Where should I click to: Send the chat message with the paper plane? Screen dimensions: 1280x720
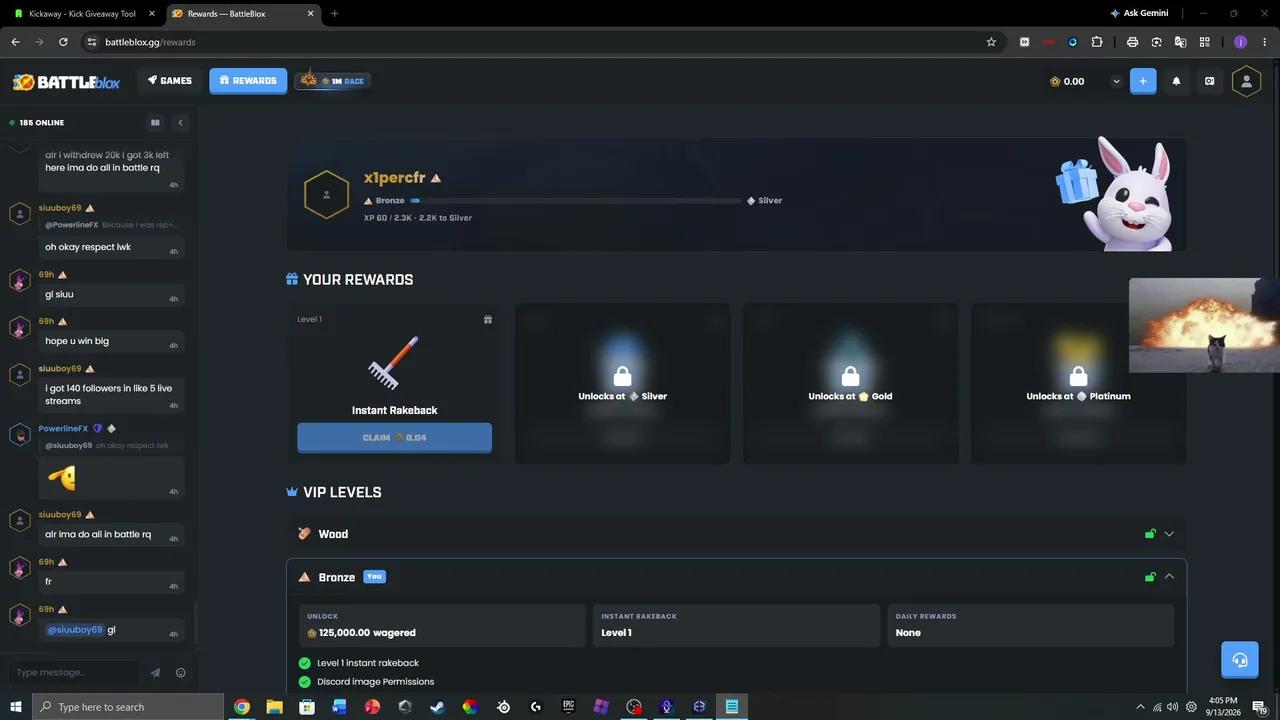(x=155, y=673)
